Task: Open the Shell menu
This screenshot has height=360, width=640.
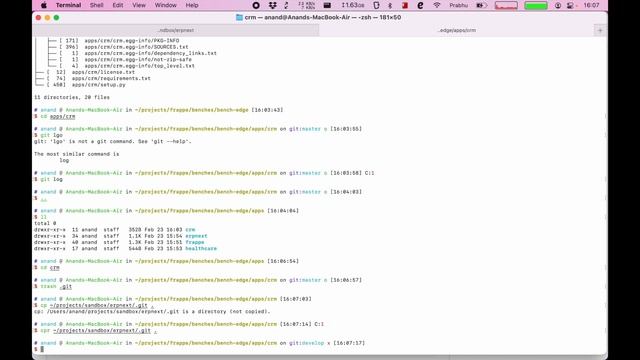Action: coord(96,5)
